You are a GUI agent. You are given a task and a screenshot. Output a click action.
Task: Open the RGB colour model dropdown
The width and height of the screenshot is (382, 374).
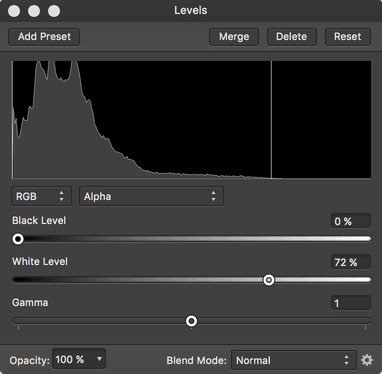pyautogui.click(x=41, y=196)
